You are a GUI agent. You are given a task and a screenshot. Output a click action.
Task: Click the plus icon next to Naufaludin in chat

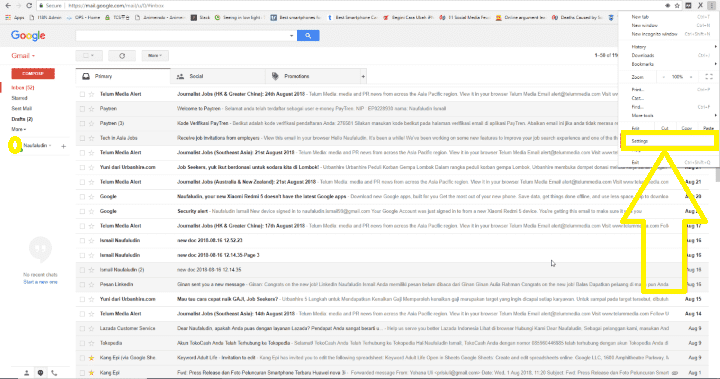coord(63,146)
